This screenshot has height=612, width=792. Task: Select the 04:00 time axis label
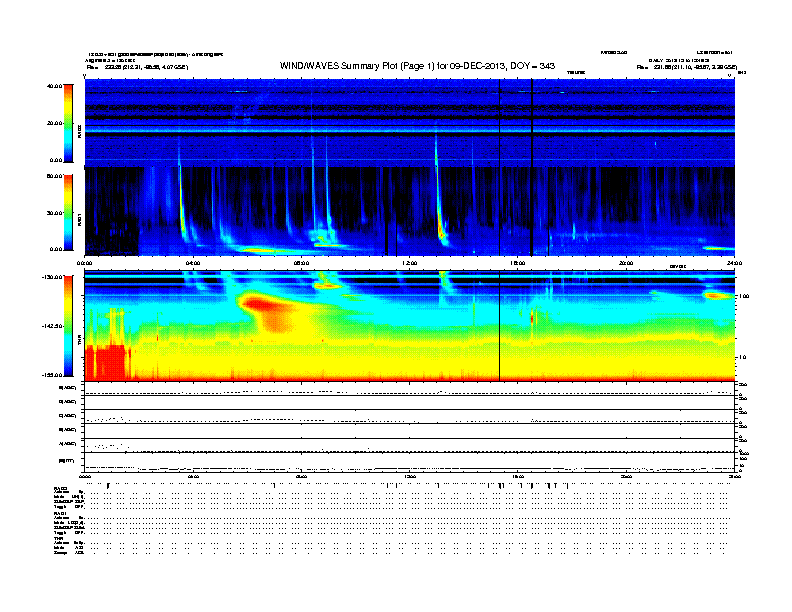pyautogui.click(x=193, y=263)
